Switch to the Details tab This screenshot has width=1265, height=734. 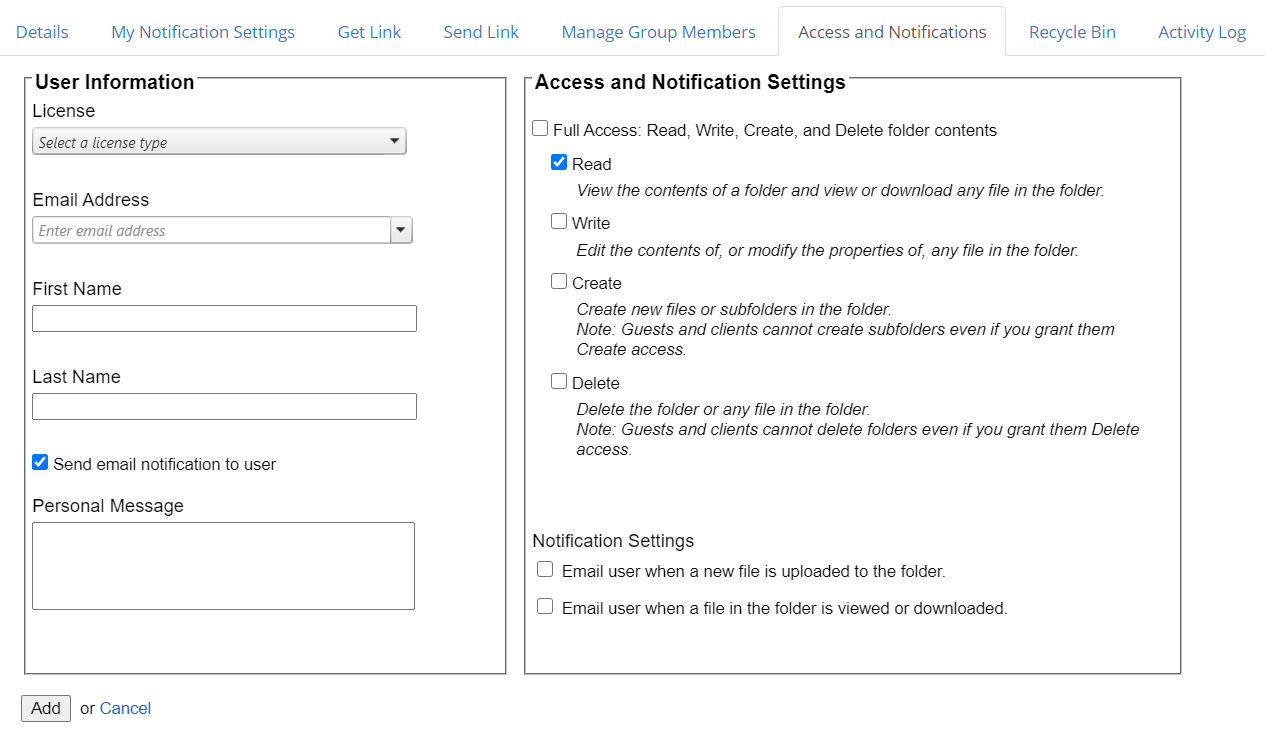point(42,31)
